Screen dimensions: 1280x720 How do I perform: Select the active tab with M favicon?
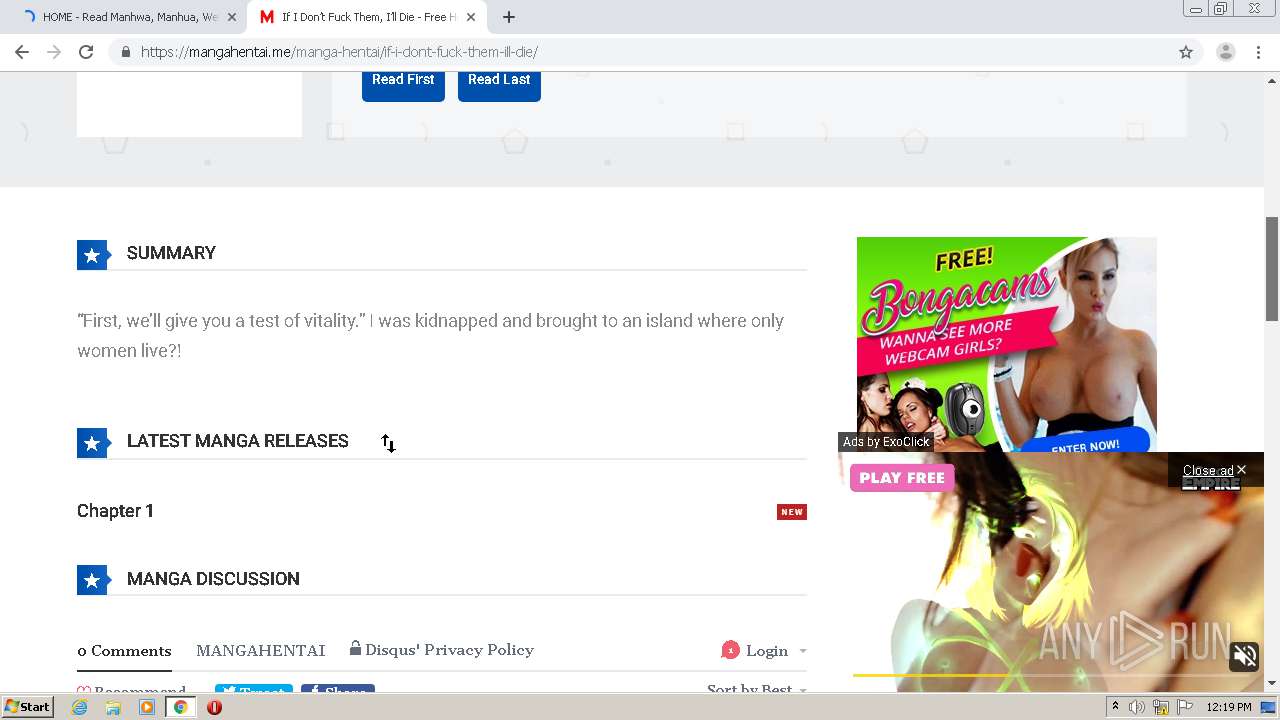pos(365,17)
